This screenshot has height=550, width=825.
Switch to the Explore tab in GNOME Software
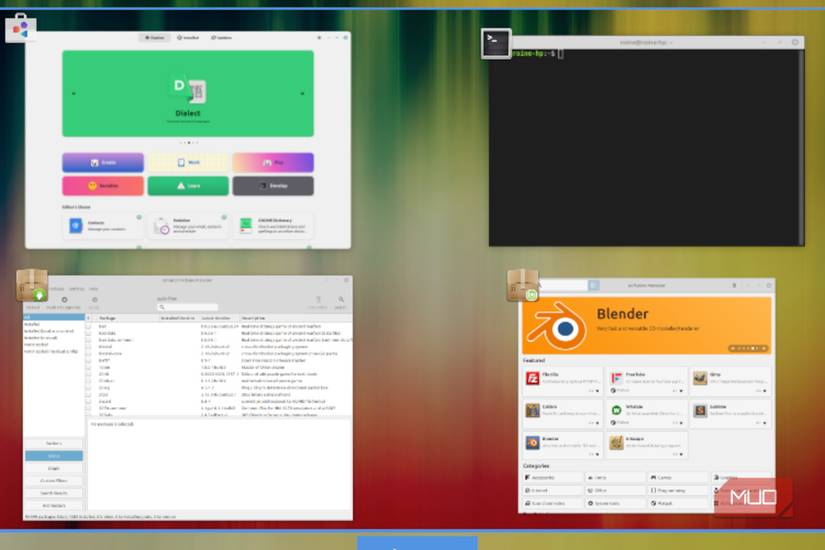[x=155, y=38]
